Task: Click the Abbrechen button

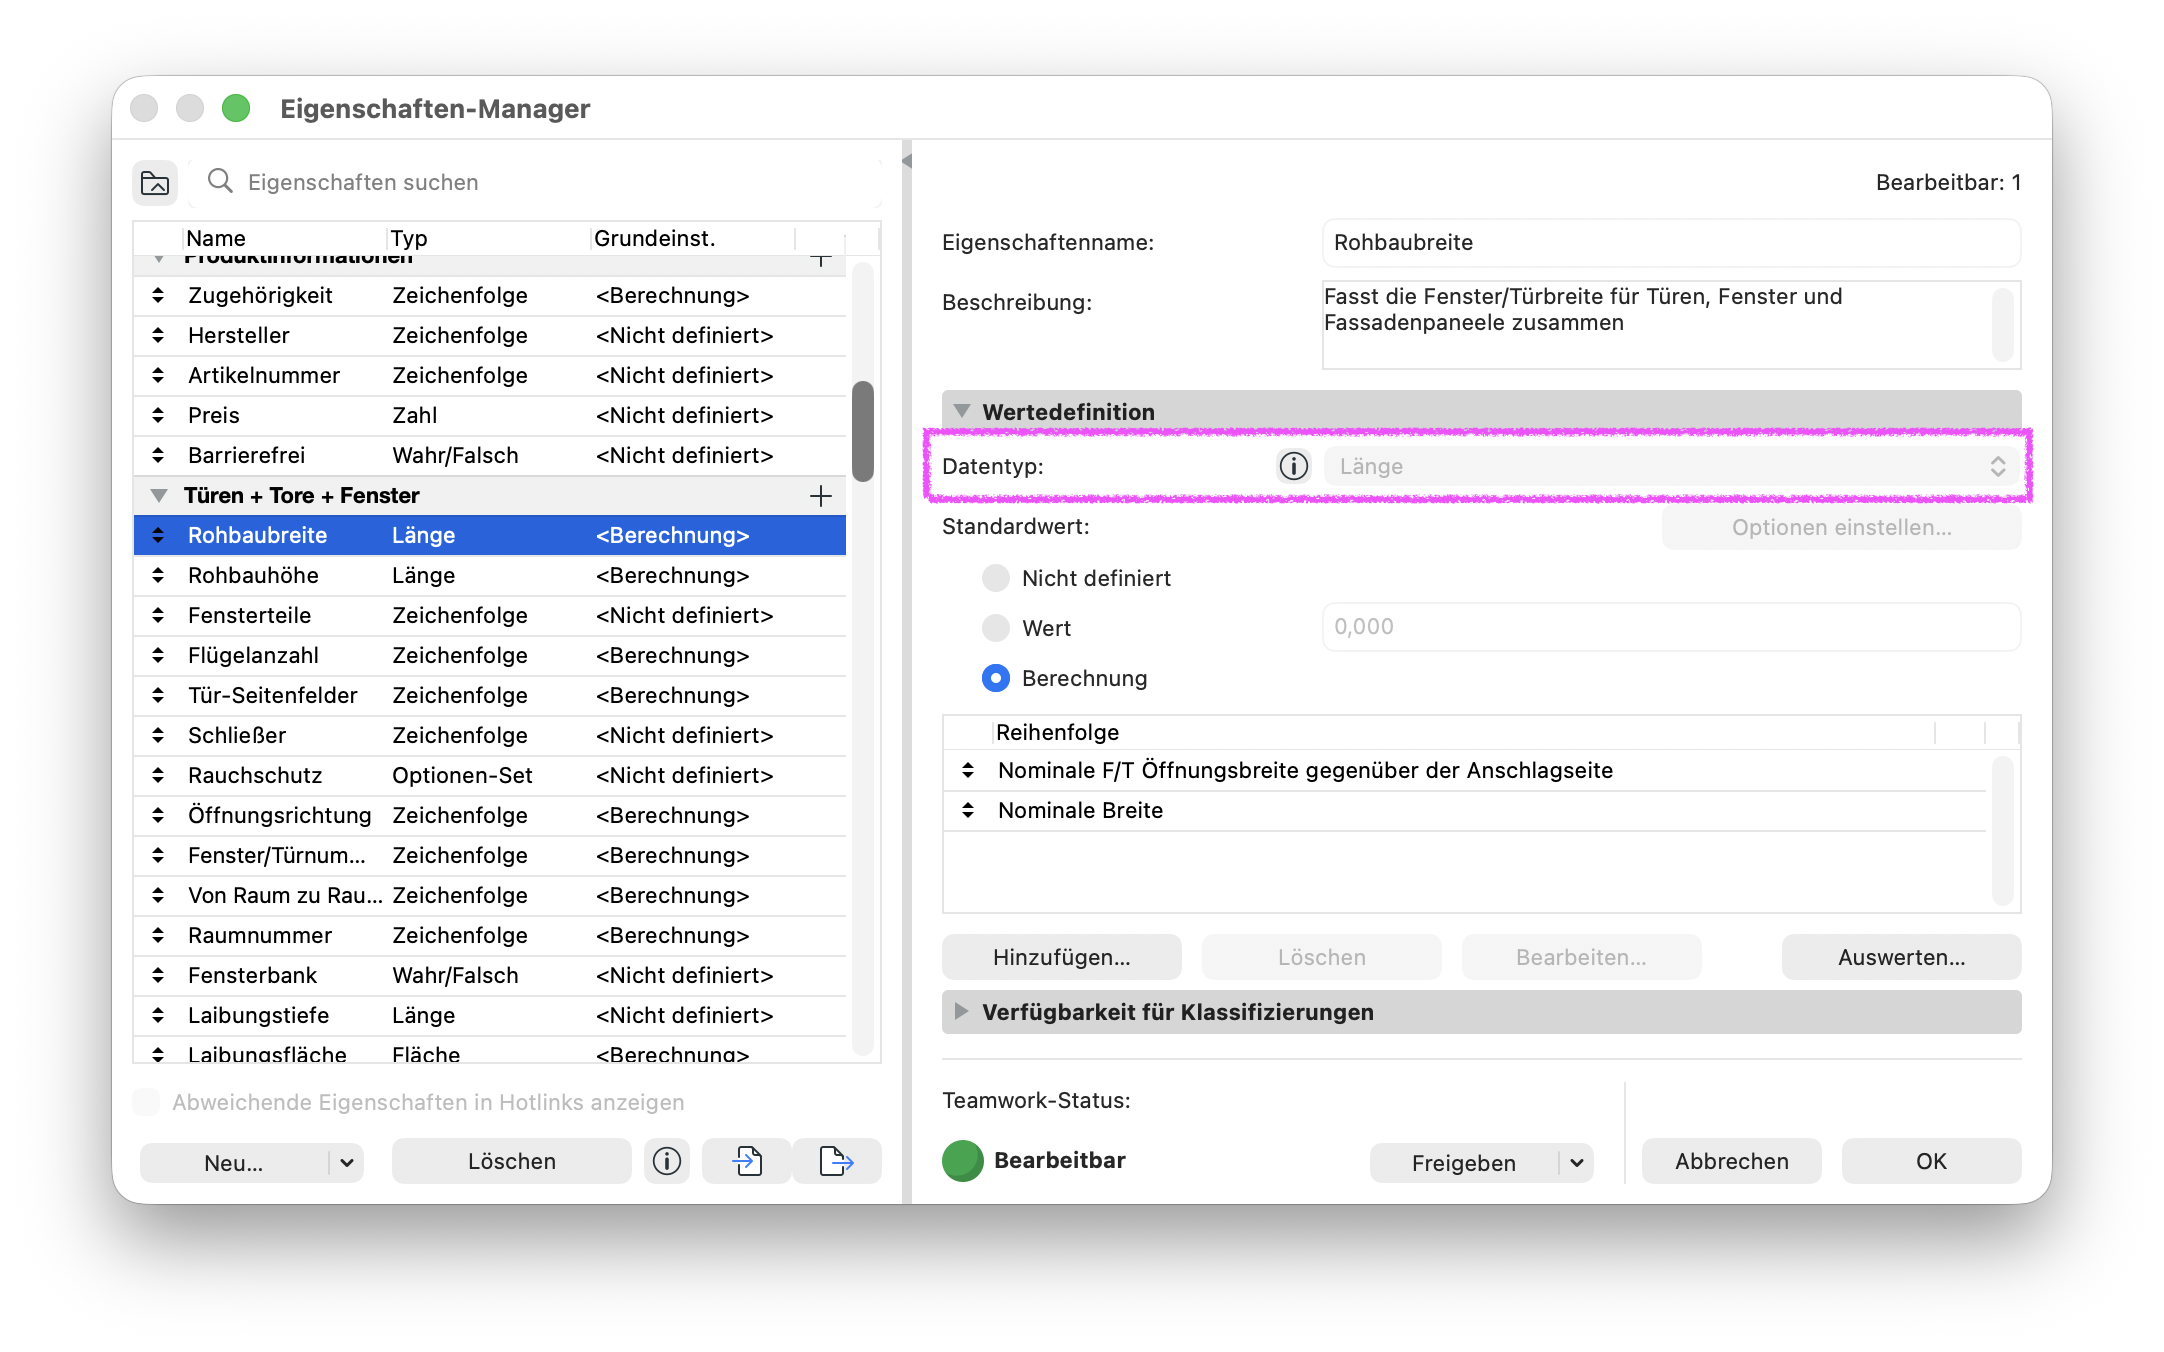Action: pos(1732,1161)
